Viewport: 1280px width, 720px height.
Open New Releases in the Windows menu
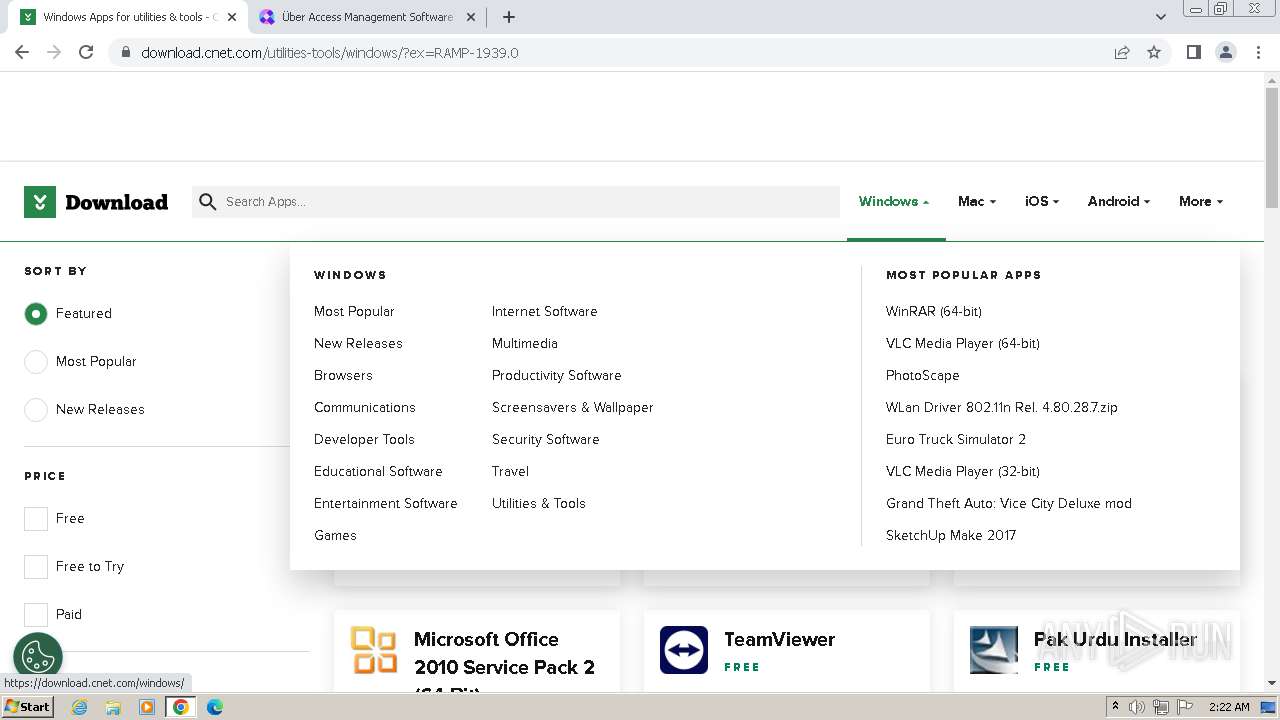(x=358, y=343)
